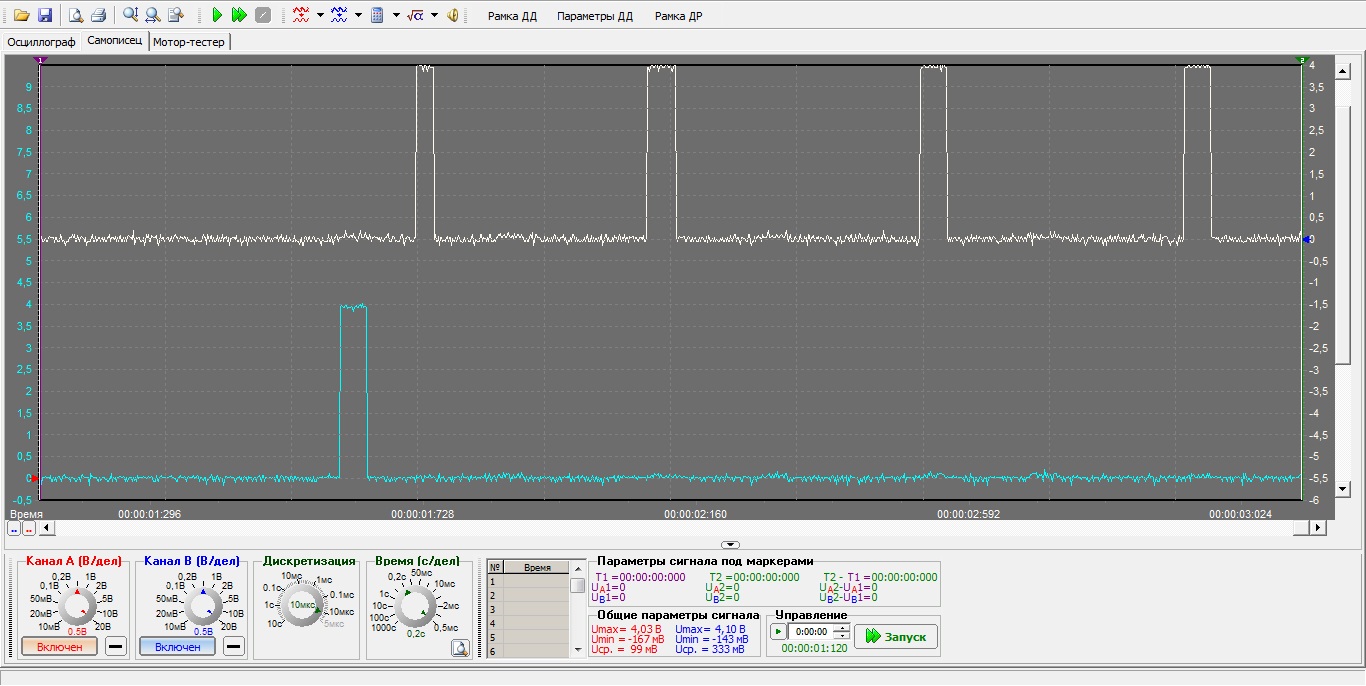The width and height of the screenshot is (1366, 686).
Task: Click the magnifier-with-page toolbar icon
Action: point(176,15)
